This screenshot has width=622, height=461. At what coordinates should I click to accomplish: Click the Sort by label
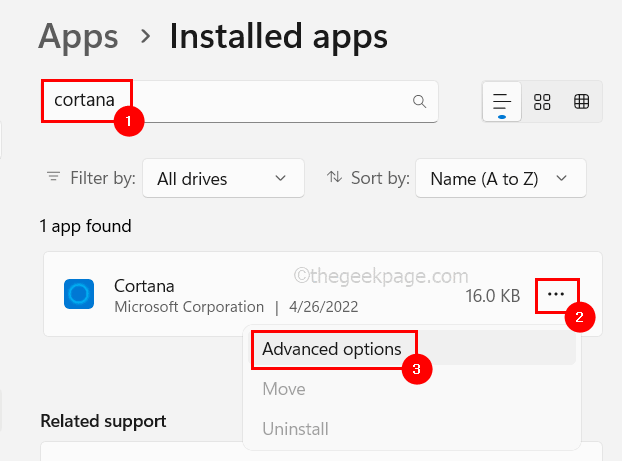pyautogui.click(x=380, y=178)
